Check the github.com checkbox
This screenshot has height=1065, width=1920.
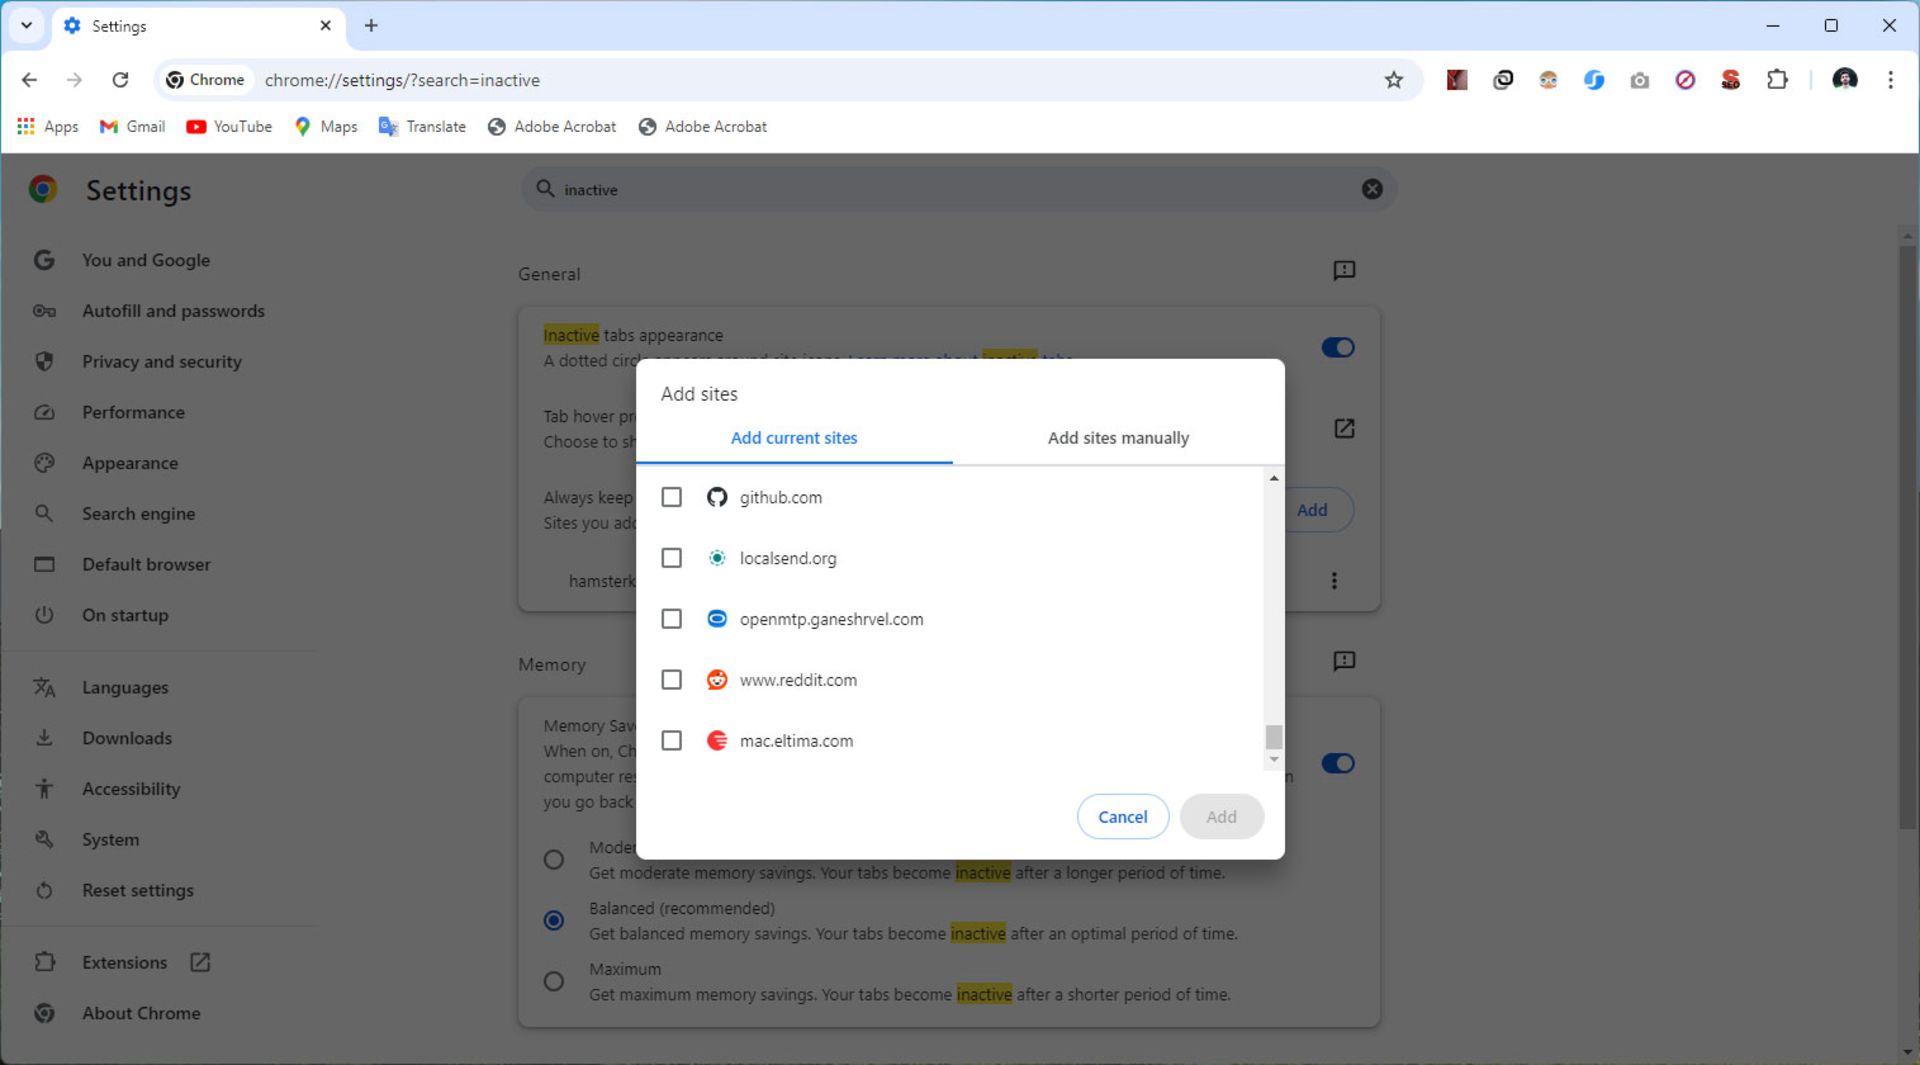pos(671,497)
